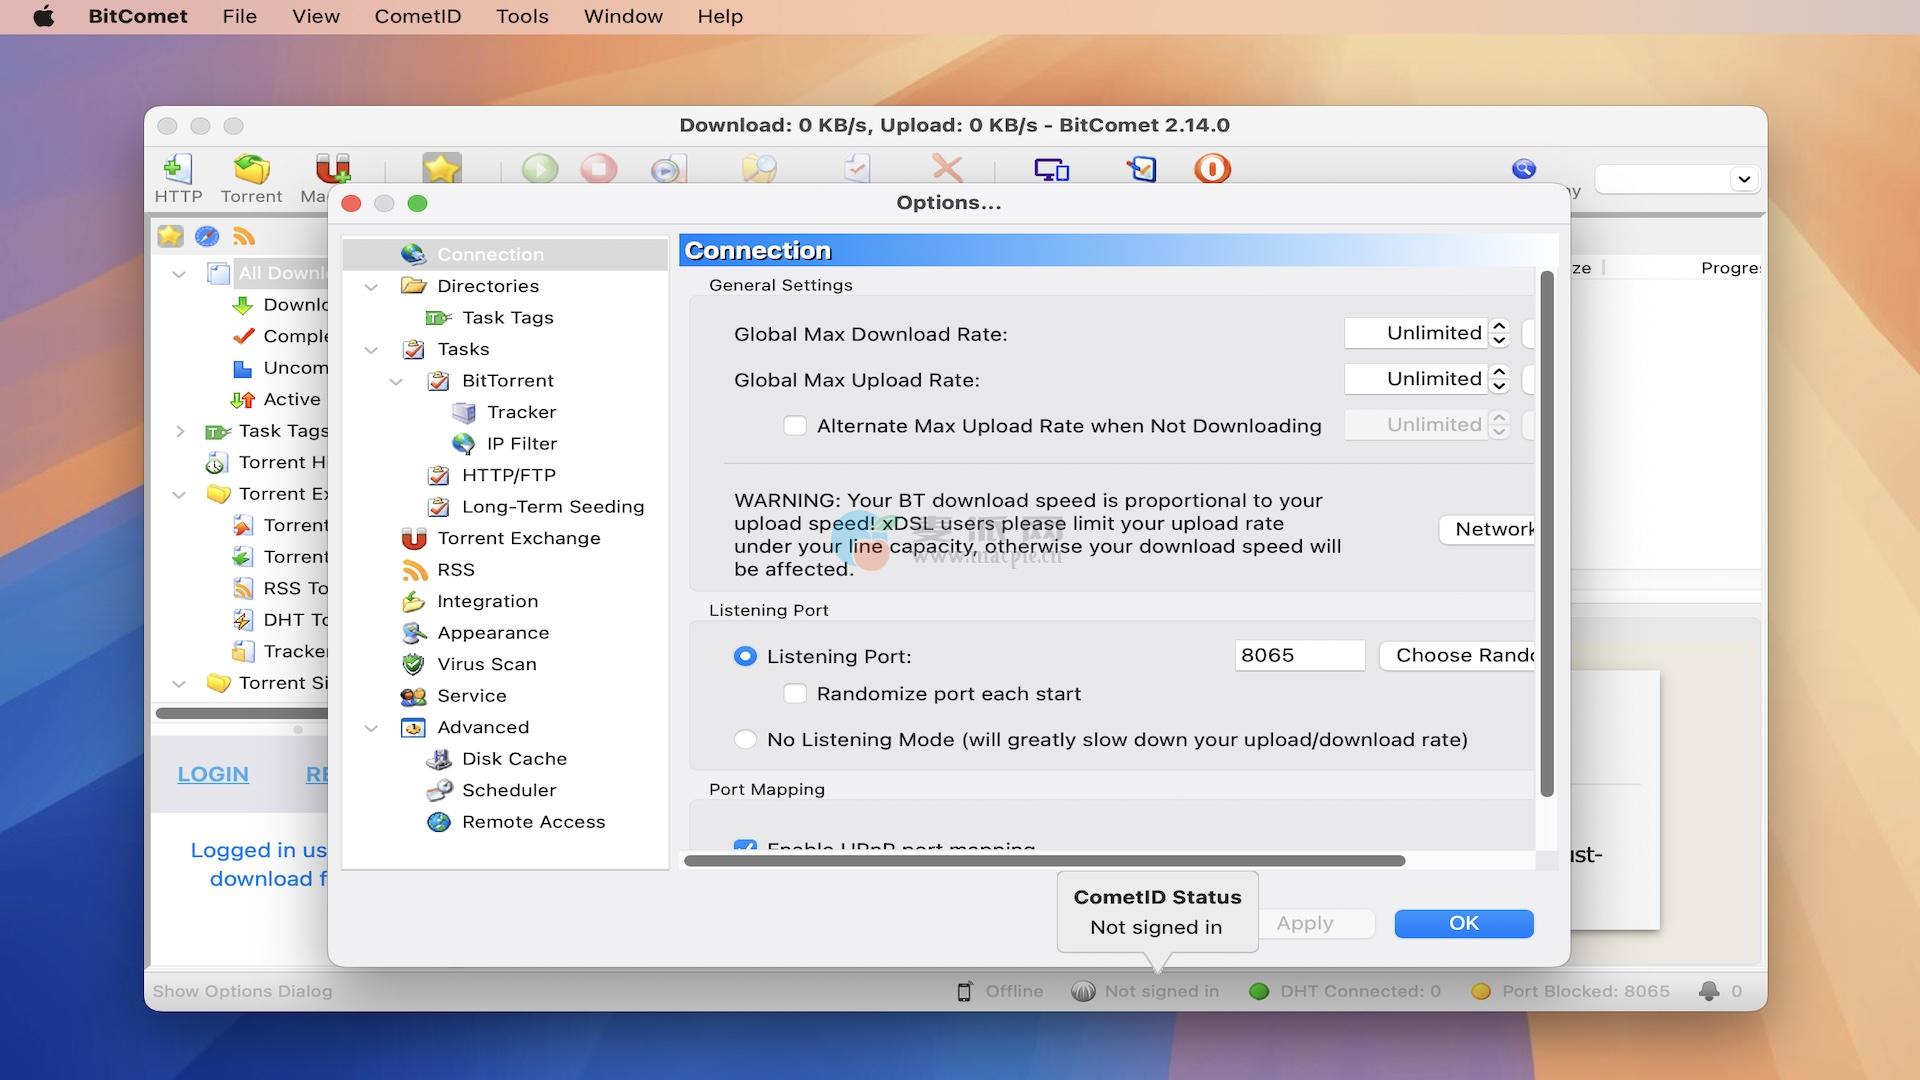The image size is (1920, 1080).
Task: Open Remote Access options page
Action: (x=533, y=822)
